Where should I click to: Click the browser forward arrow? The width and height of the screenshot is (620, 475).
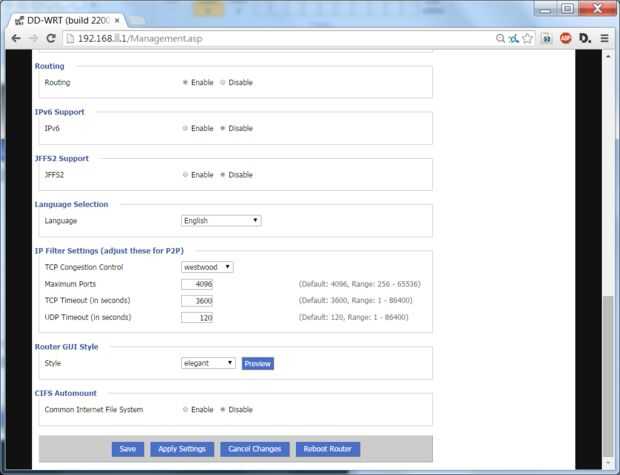(x=34, y=38)
